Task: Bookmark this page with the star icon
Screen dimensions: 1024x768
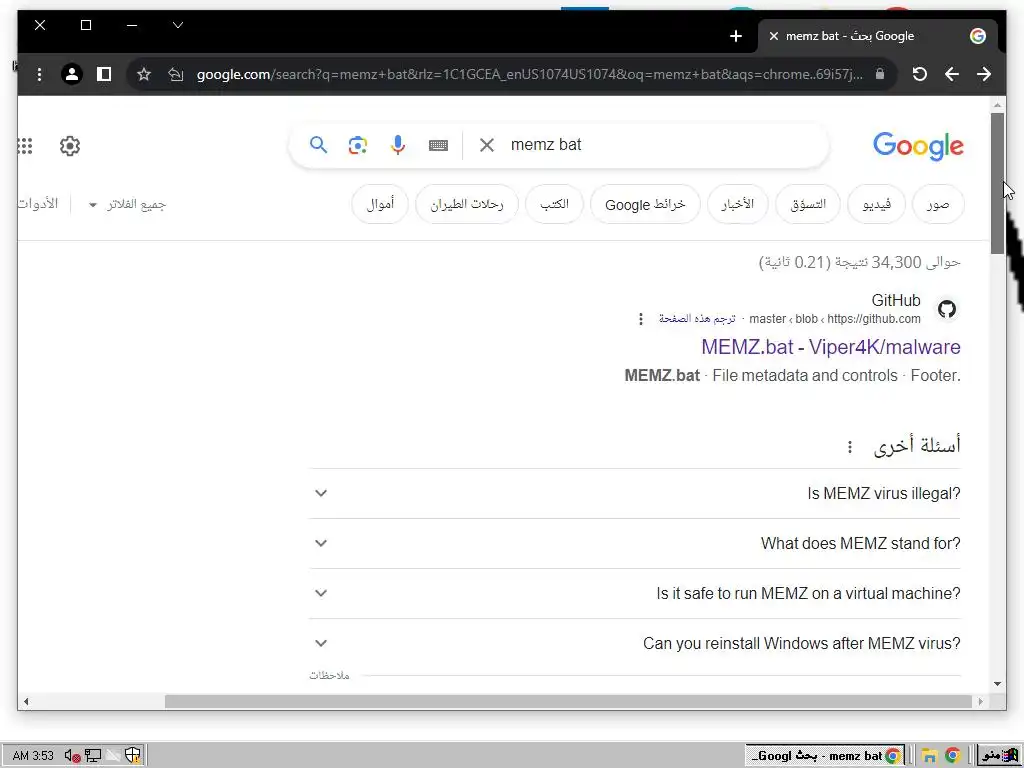Action: [x=144, y=74]
